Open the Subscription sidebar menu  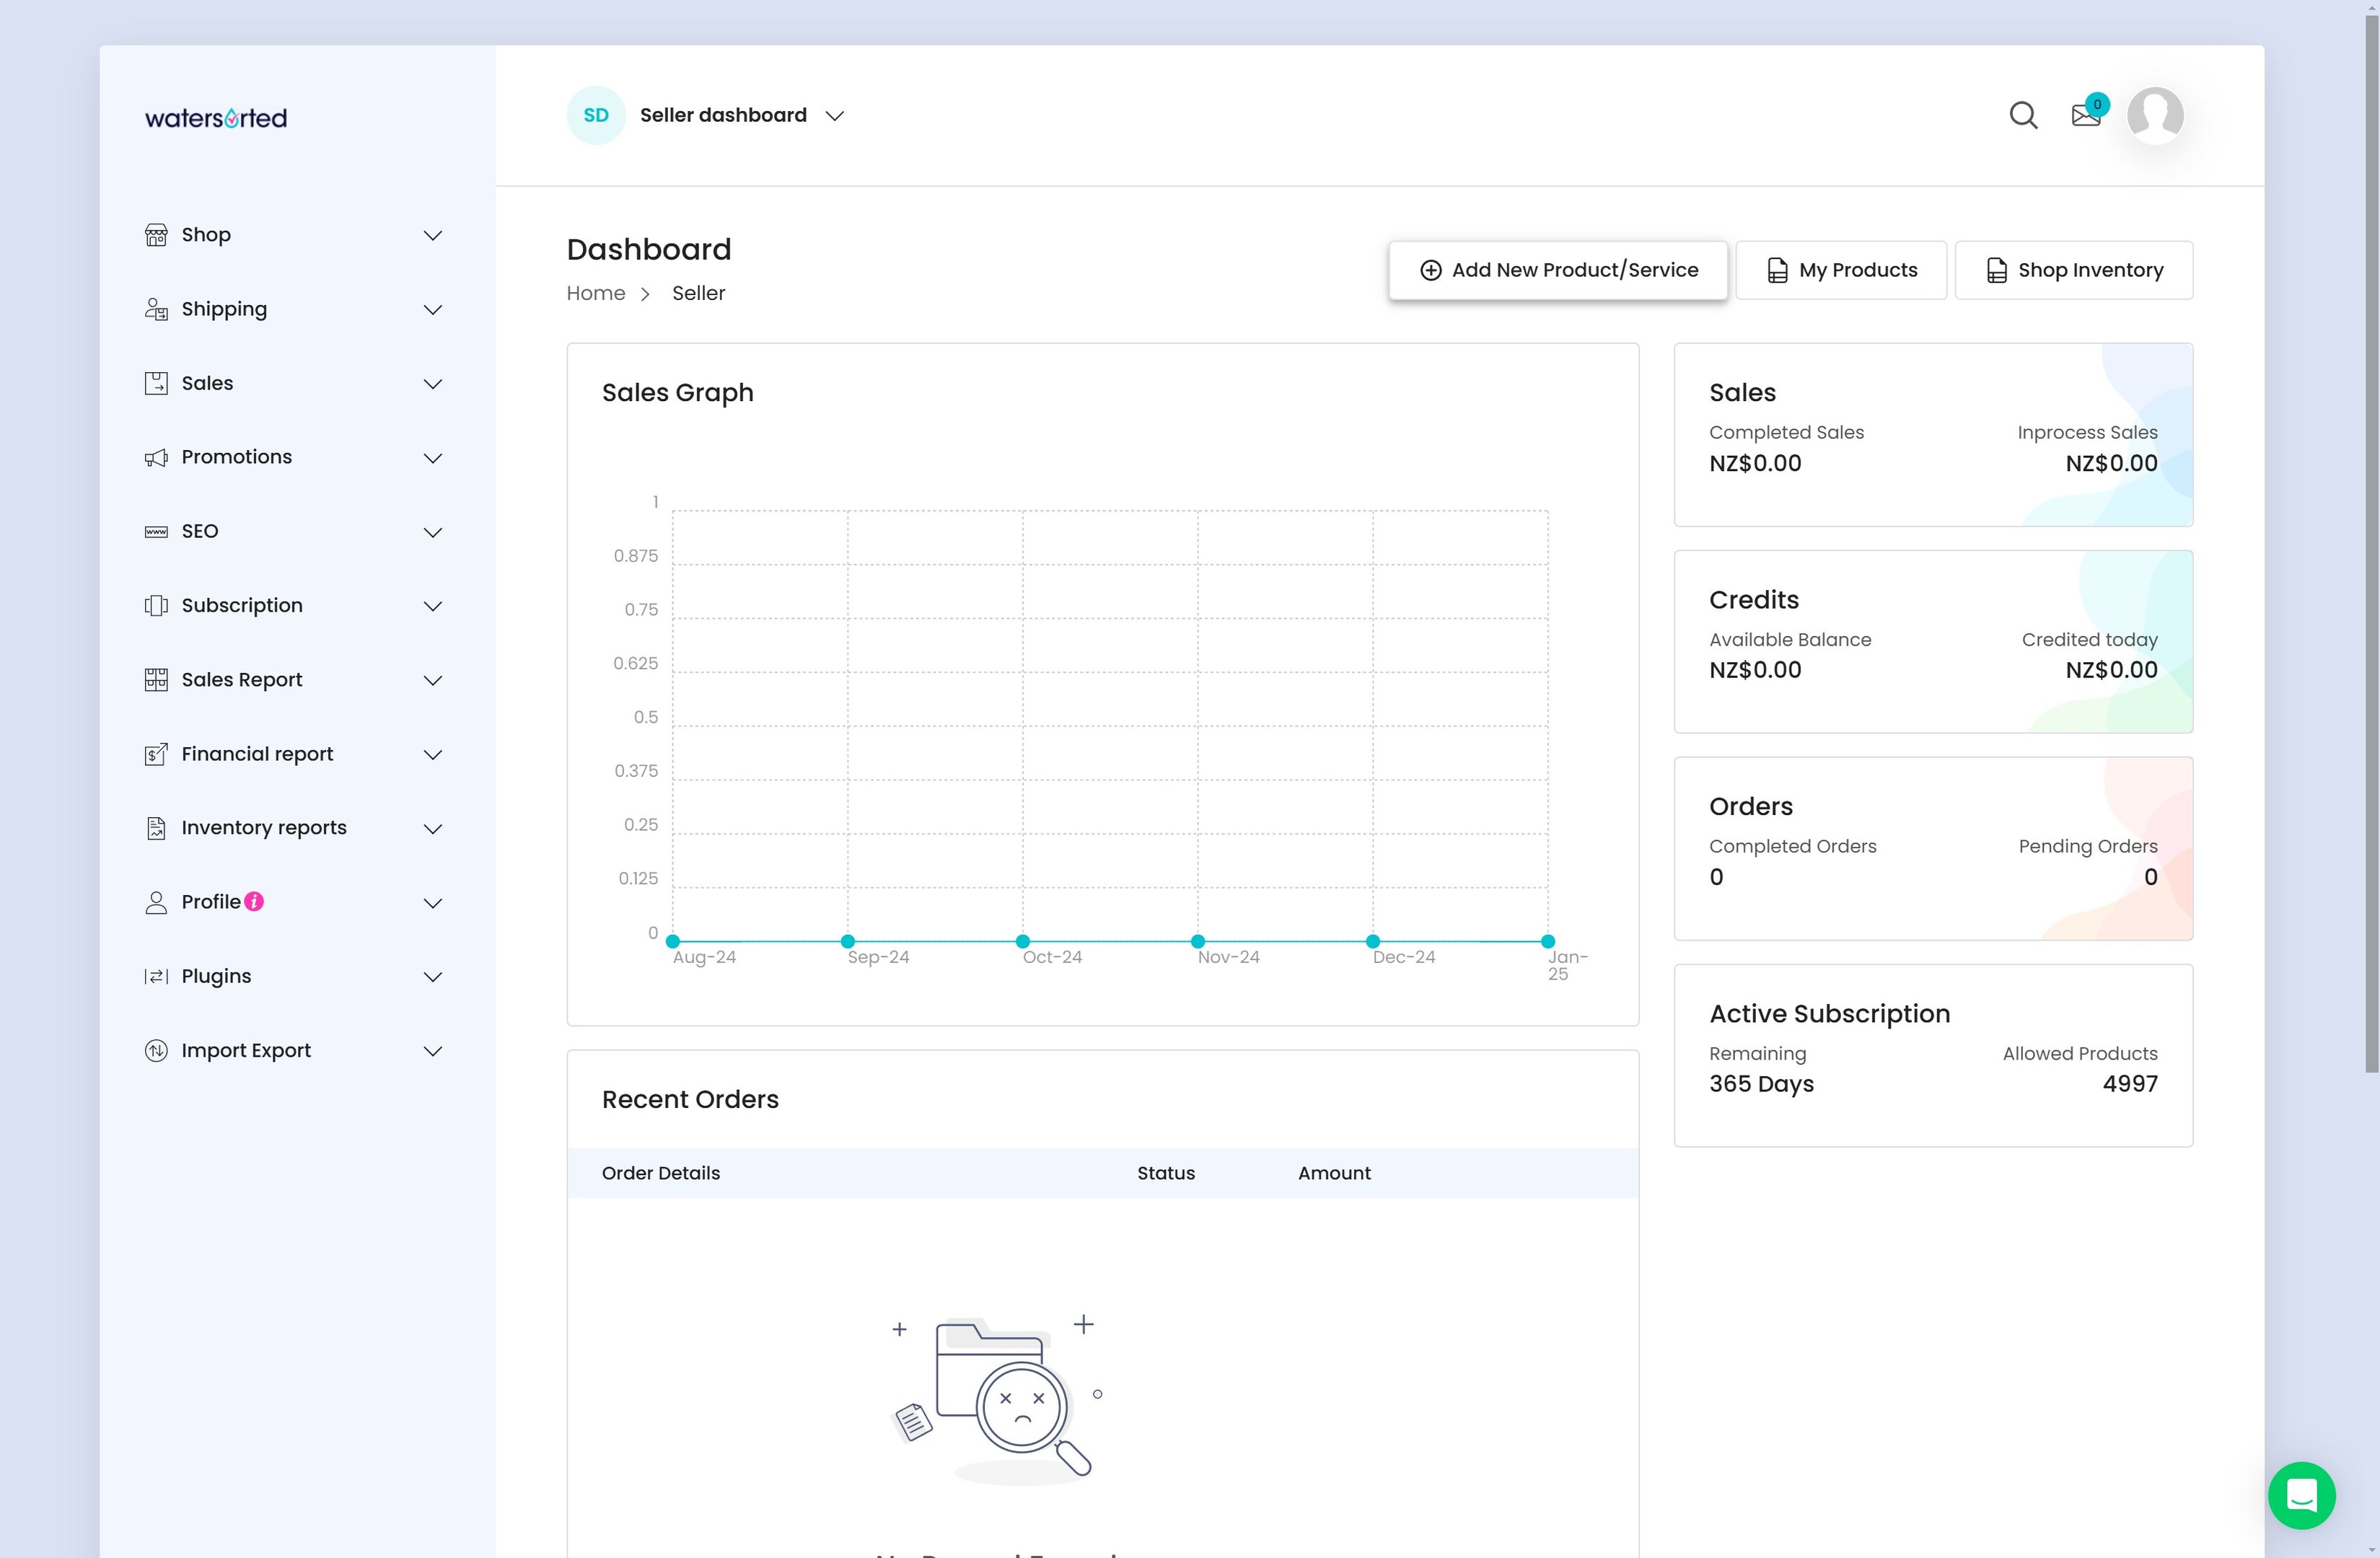[242, 605]
